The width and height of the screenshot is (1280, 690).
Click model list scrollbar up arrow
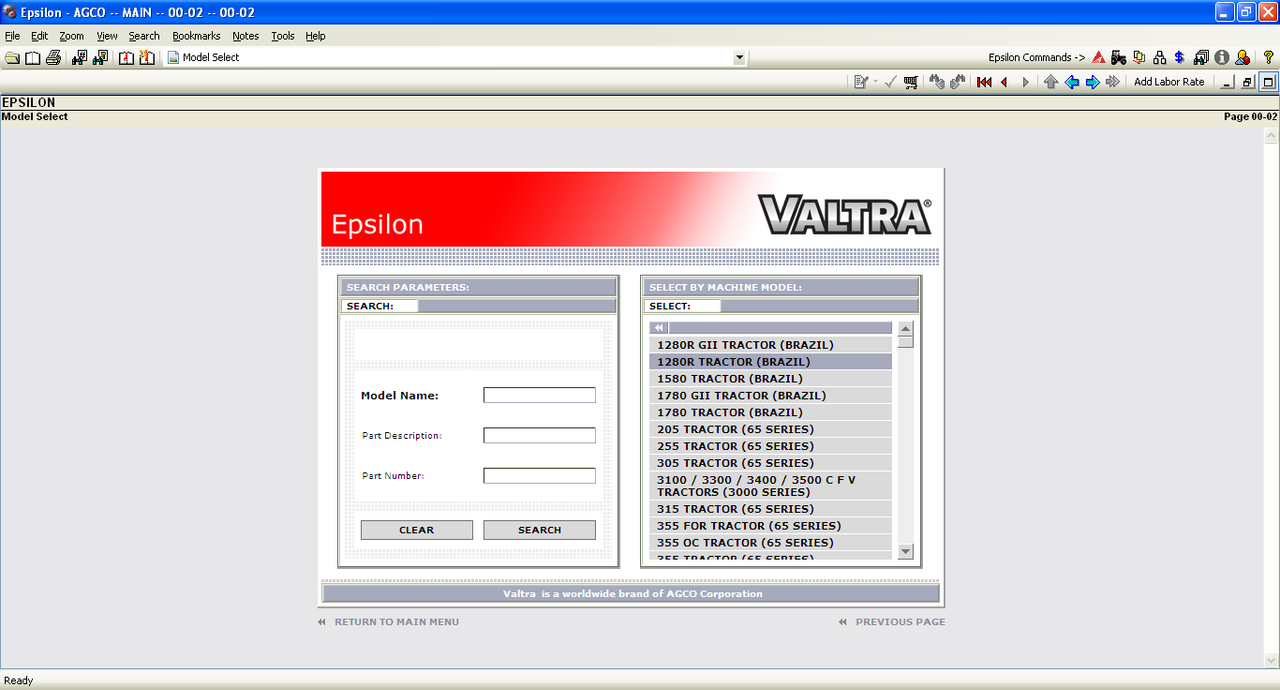point(905,328)
